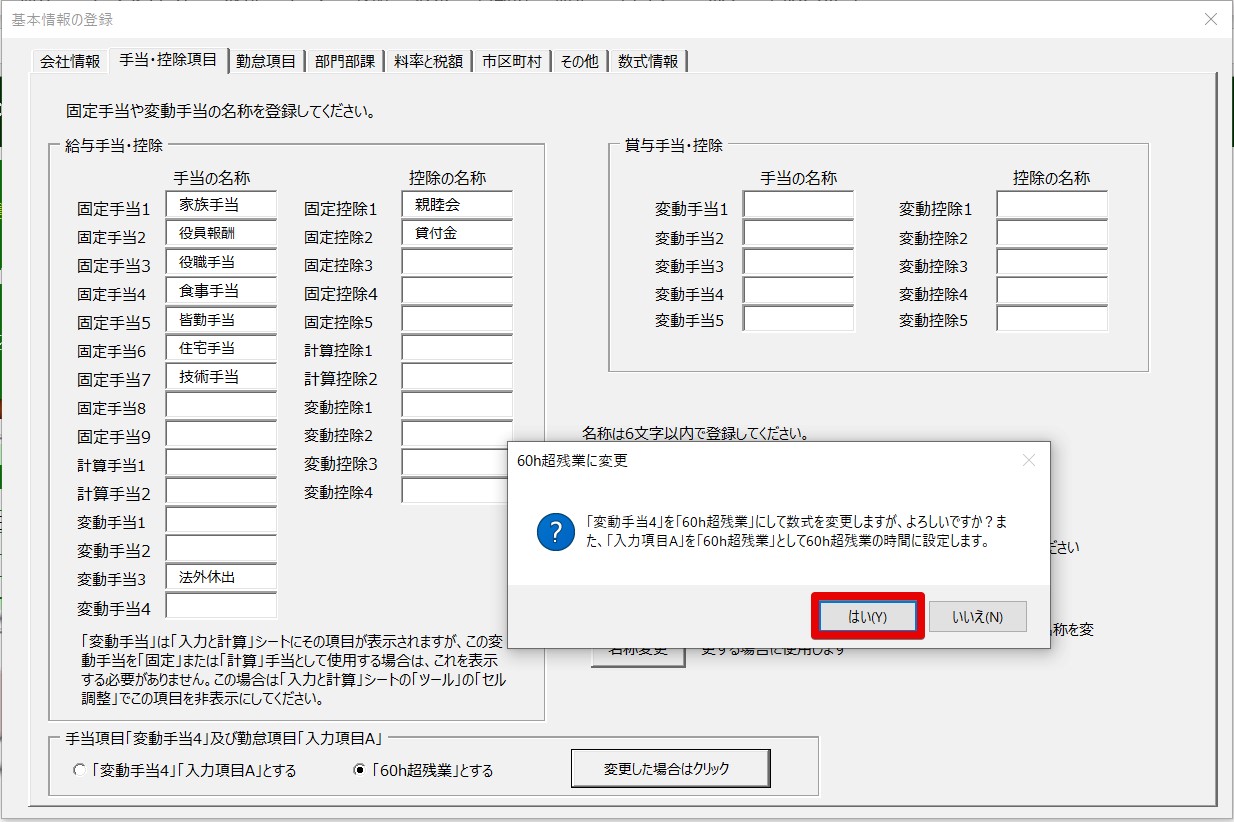Click the bonus 変動控除1 name field

click(1051, 205)
